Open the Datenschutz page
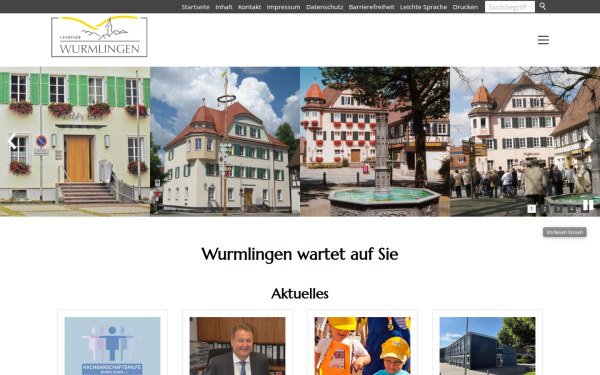 (x=324, y=7)
